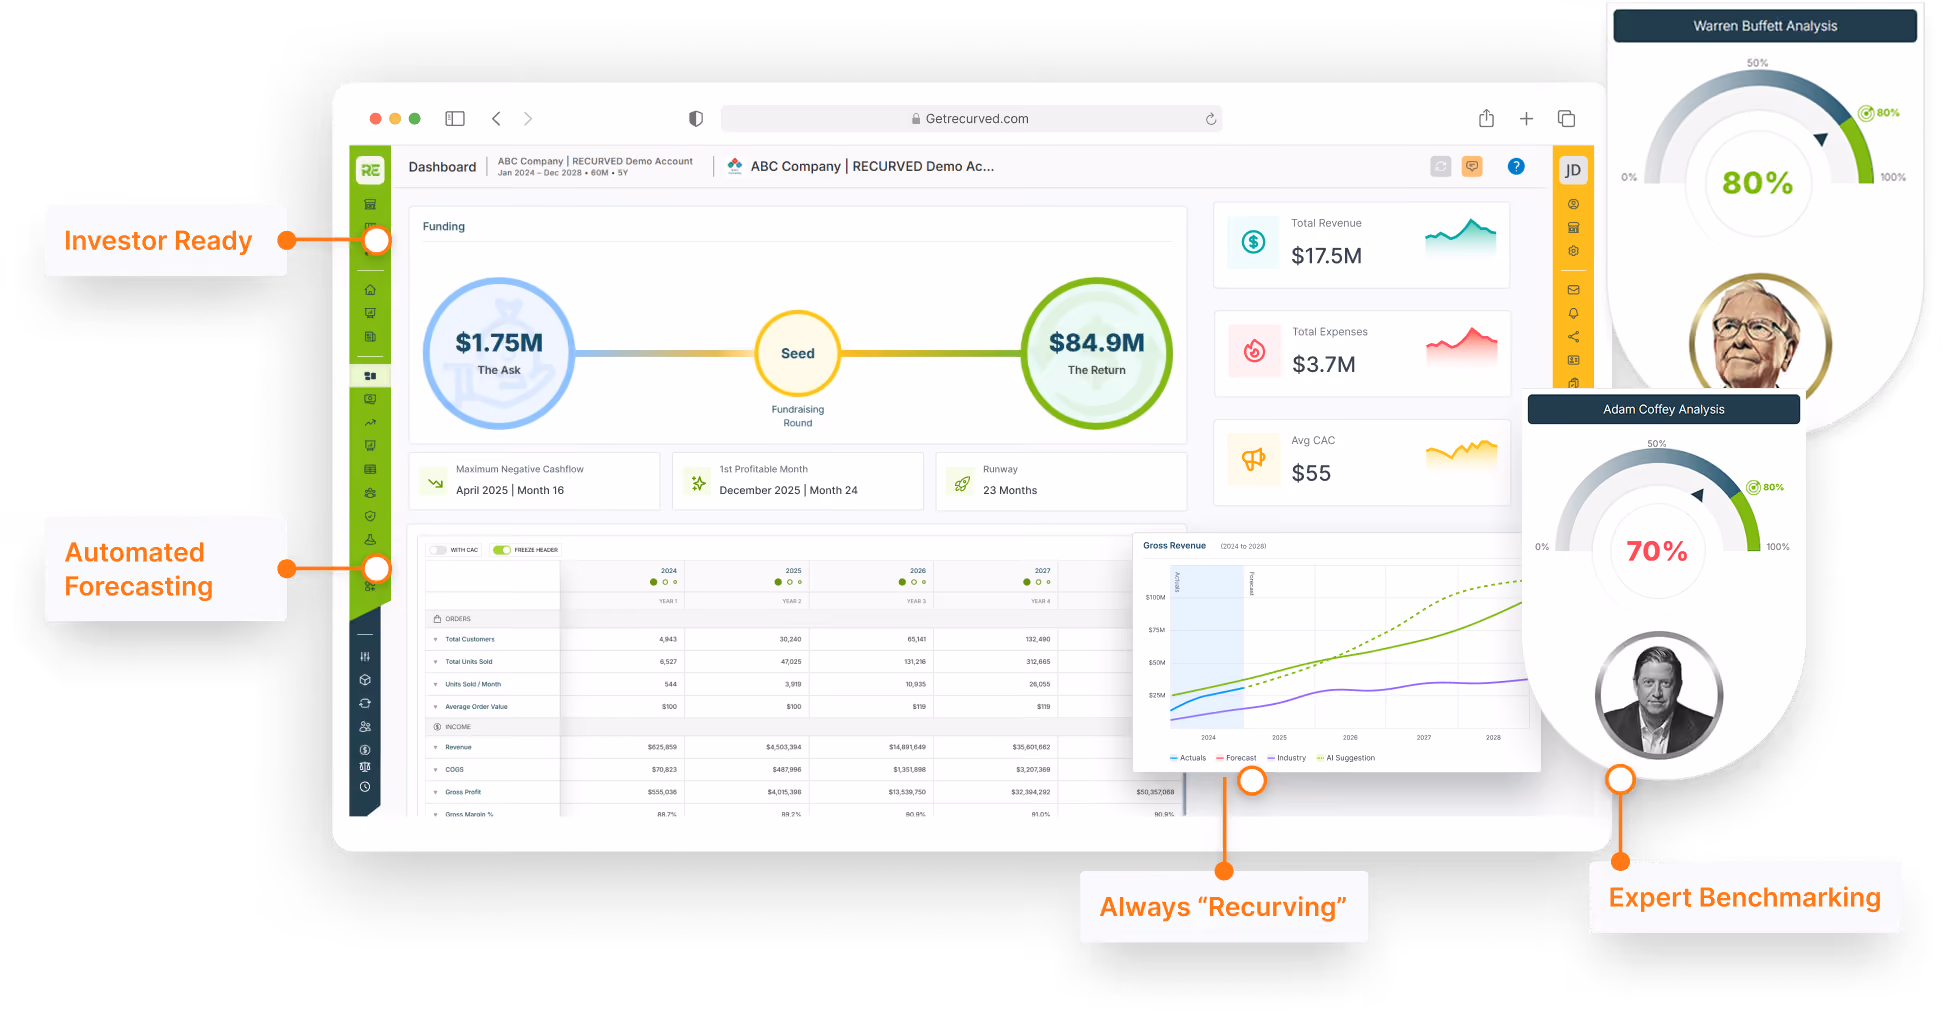This screenshot has height=1018, width=1947.
Task: Expand the Units Sold / Month row
Action: pyautogui.click(x=436, y=685)
